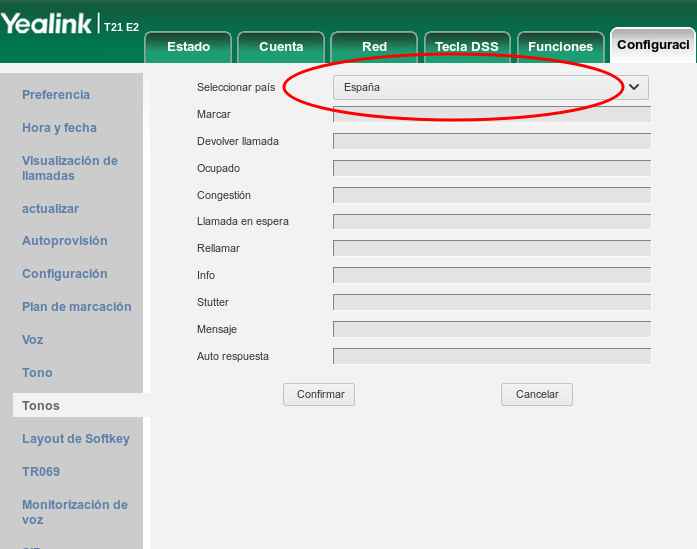The height and width of the screenshot is (549, 697).
Task: Open the Cuenta tab
Action: pyautogui.click(x=281, y=47)
